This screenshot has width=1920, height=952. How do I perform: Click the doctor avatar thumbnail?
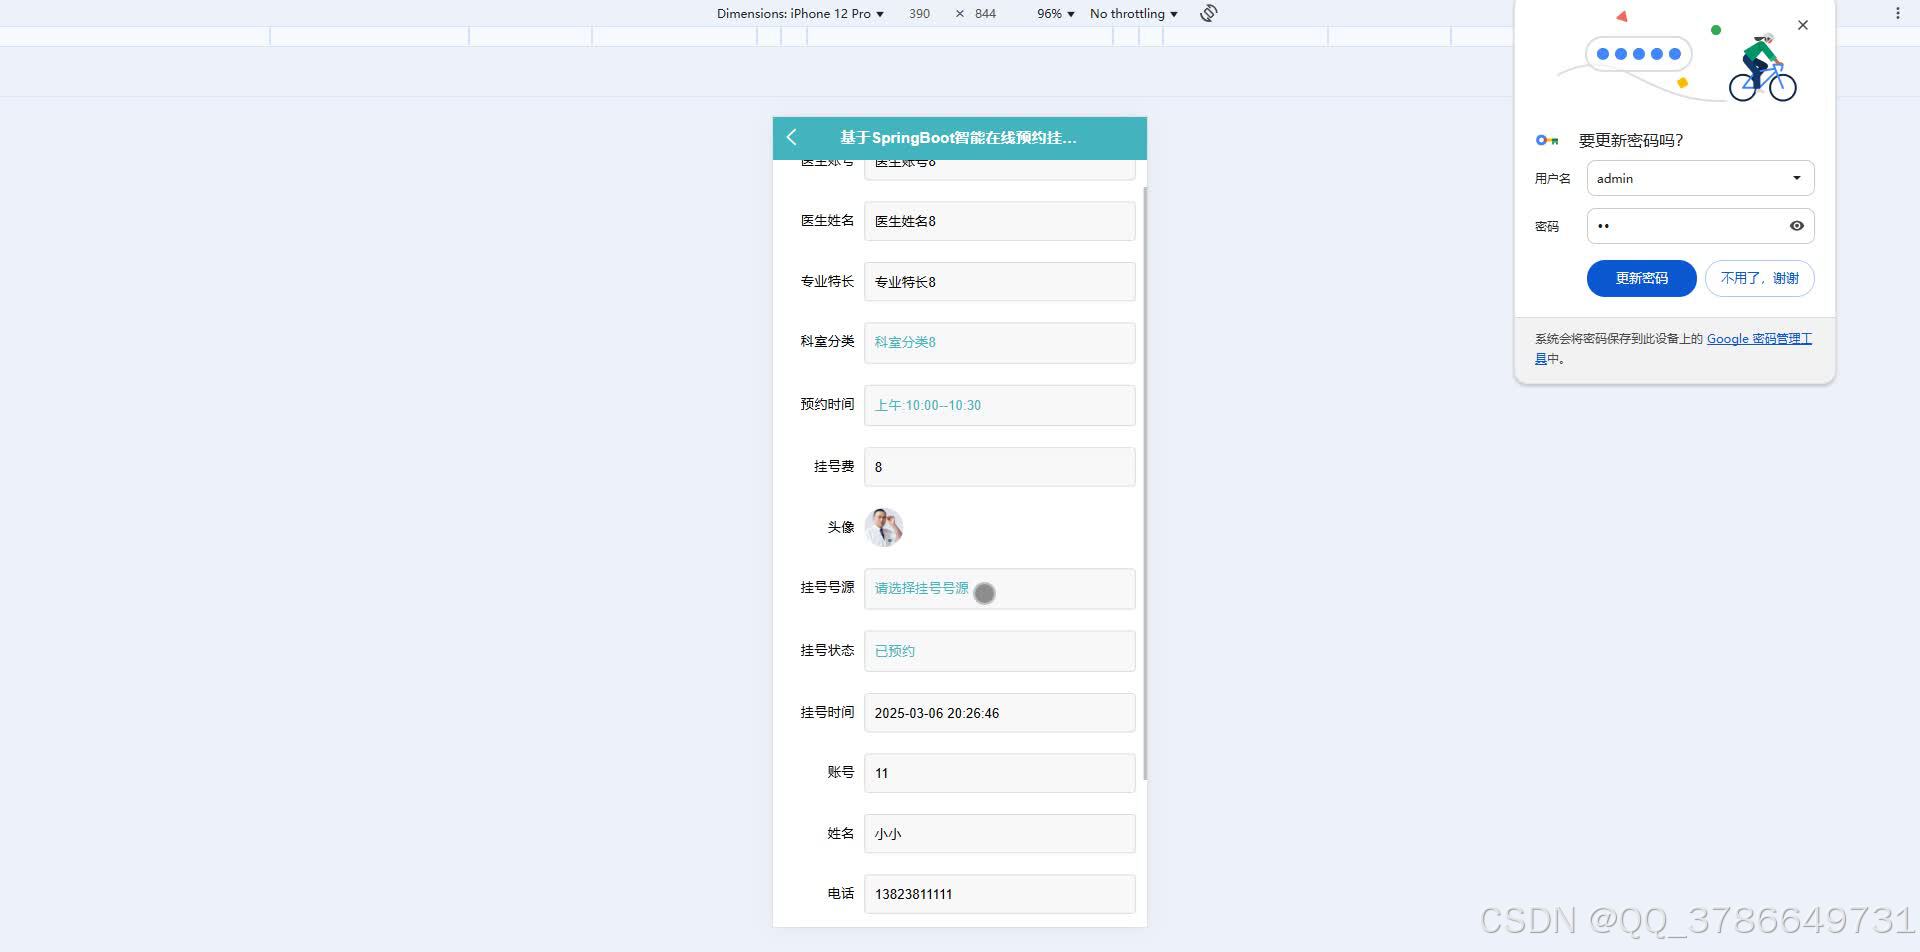(x=884, y=527)
